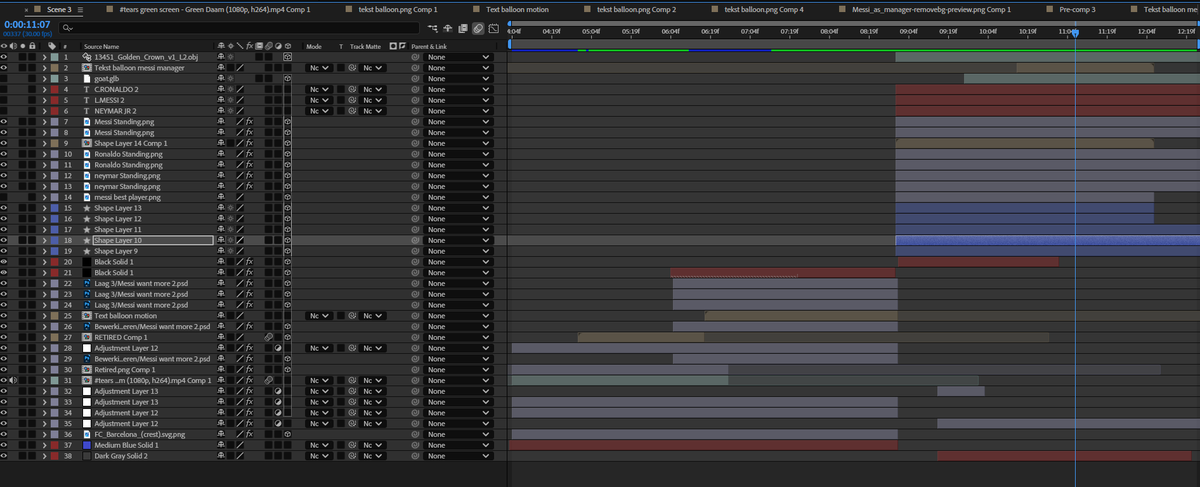Screen dimensions: 1200x487
Task: Lock the Black Solid 1 layer 20
Action: click(x=32, y=262)
